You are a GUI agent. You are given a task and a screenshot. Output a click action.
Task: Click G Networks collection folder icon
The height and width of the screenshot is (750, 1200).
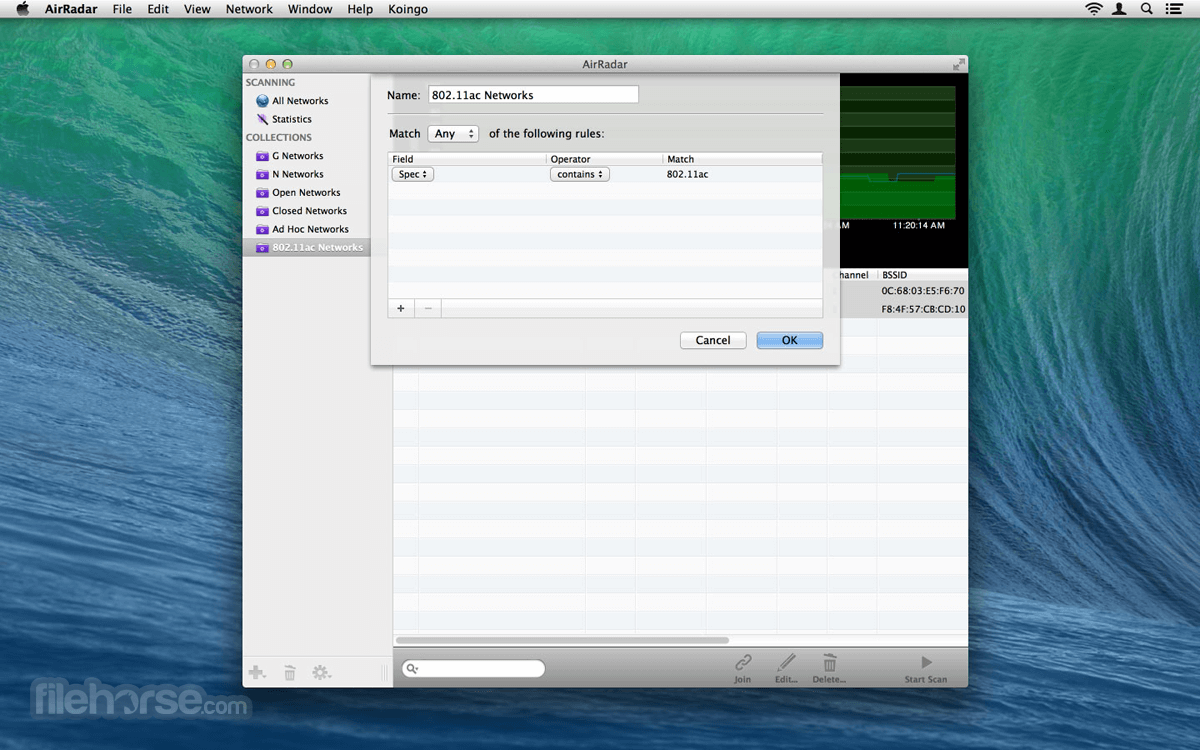[x=262, y=156]
